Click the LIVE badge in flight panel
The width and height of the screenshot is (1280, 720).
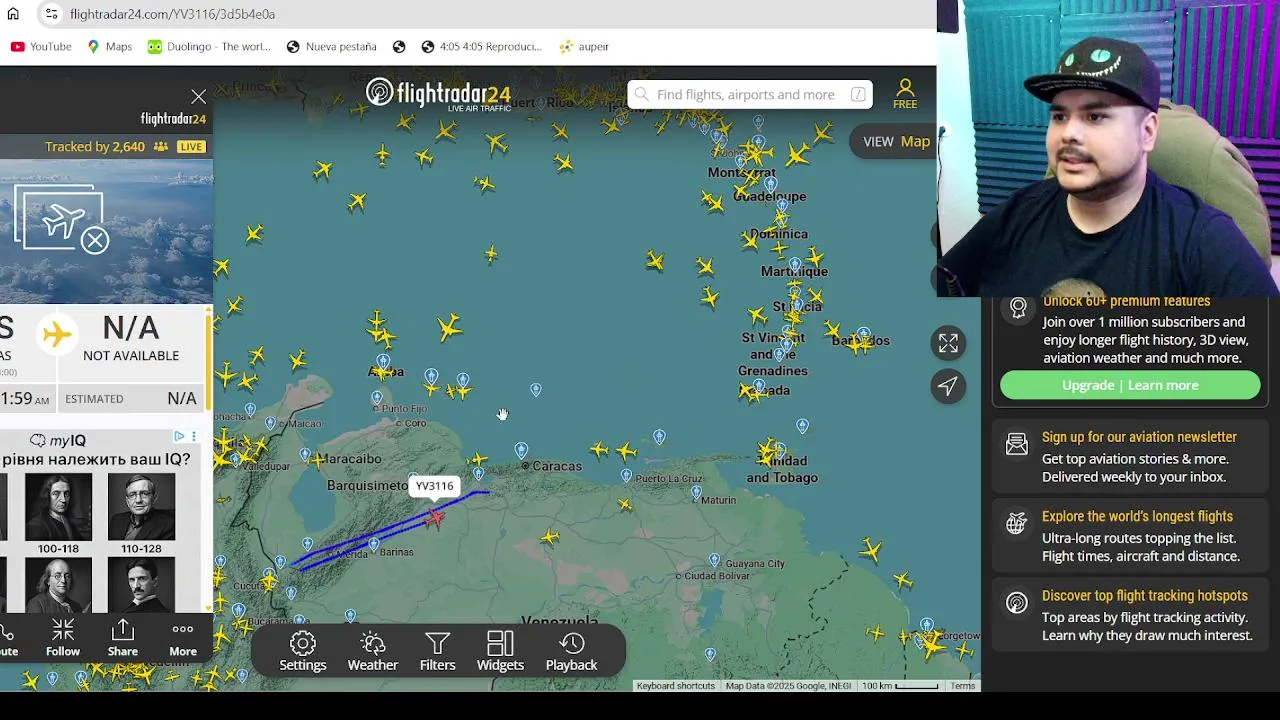click(x=191, y=146)
